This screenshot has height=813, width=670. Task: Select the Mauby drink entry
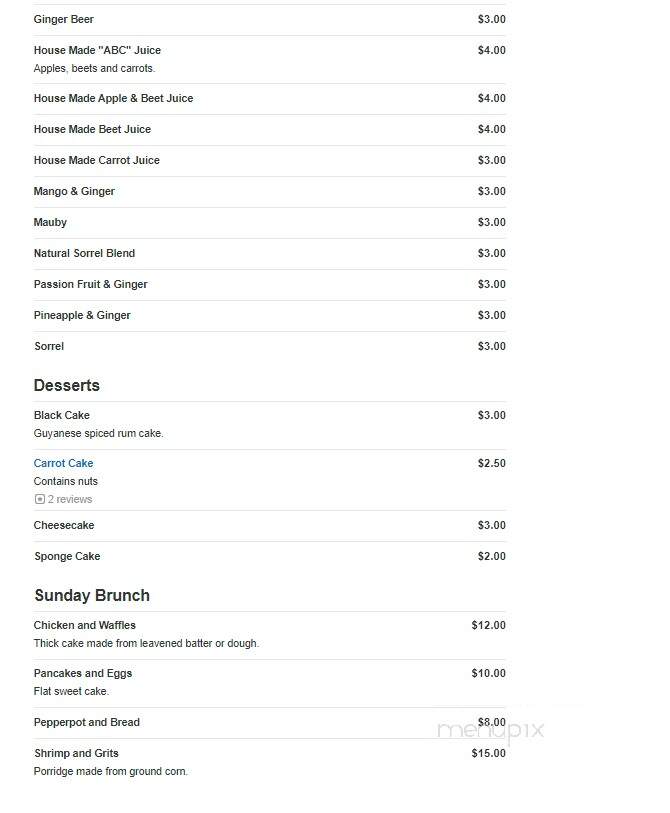coord(50,222)
